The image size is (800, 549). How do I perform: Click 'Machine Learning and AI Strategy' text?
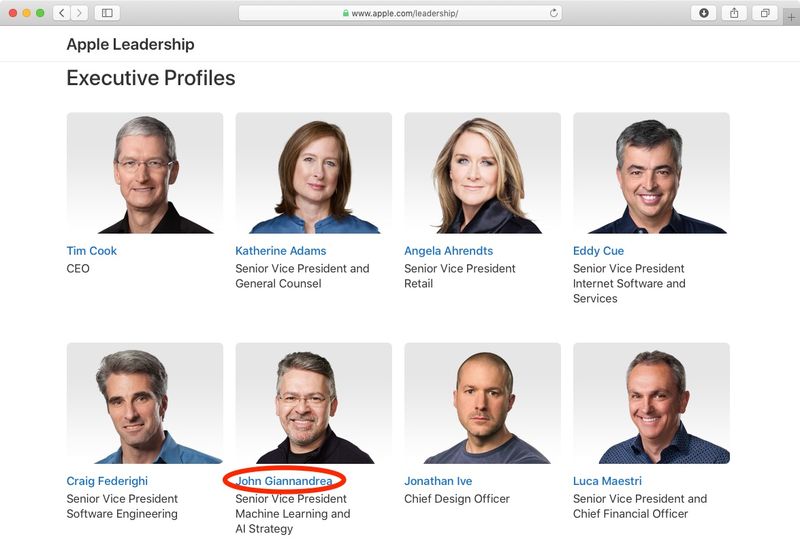(293, 521)
